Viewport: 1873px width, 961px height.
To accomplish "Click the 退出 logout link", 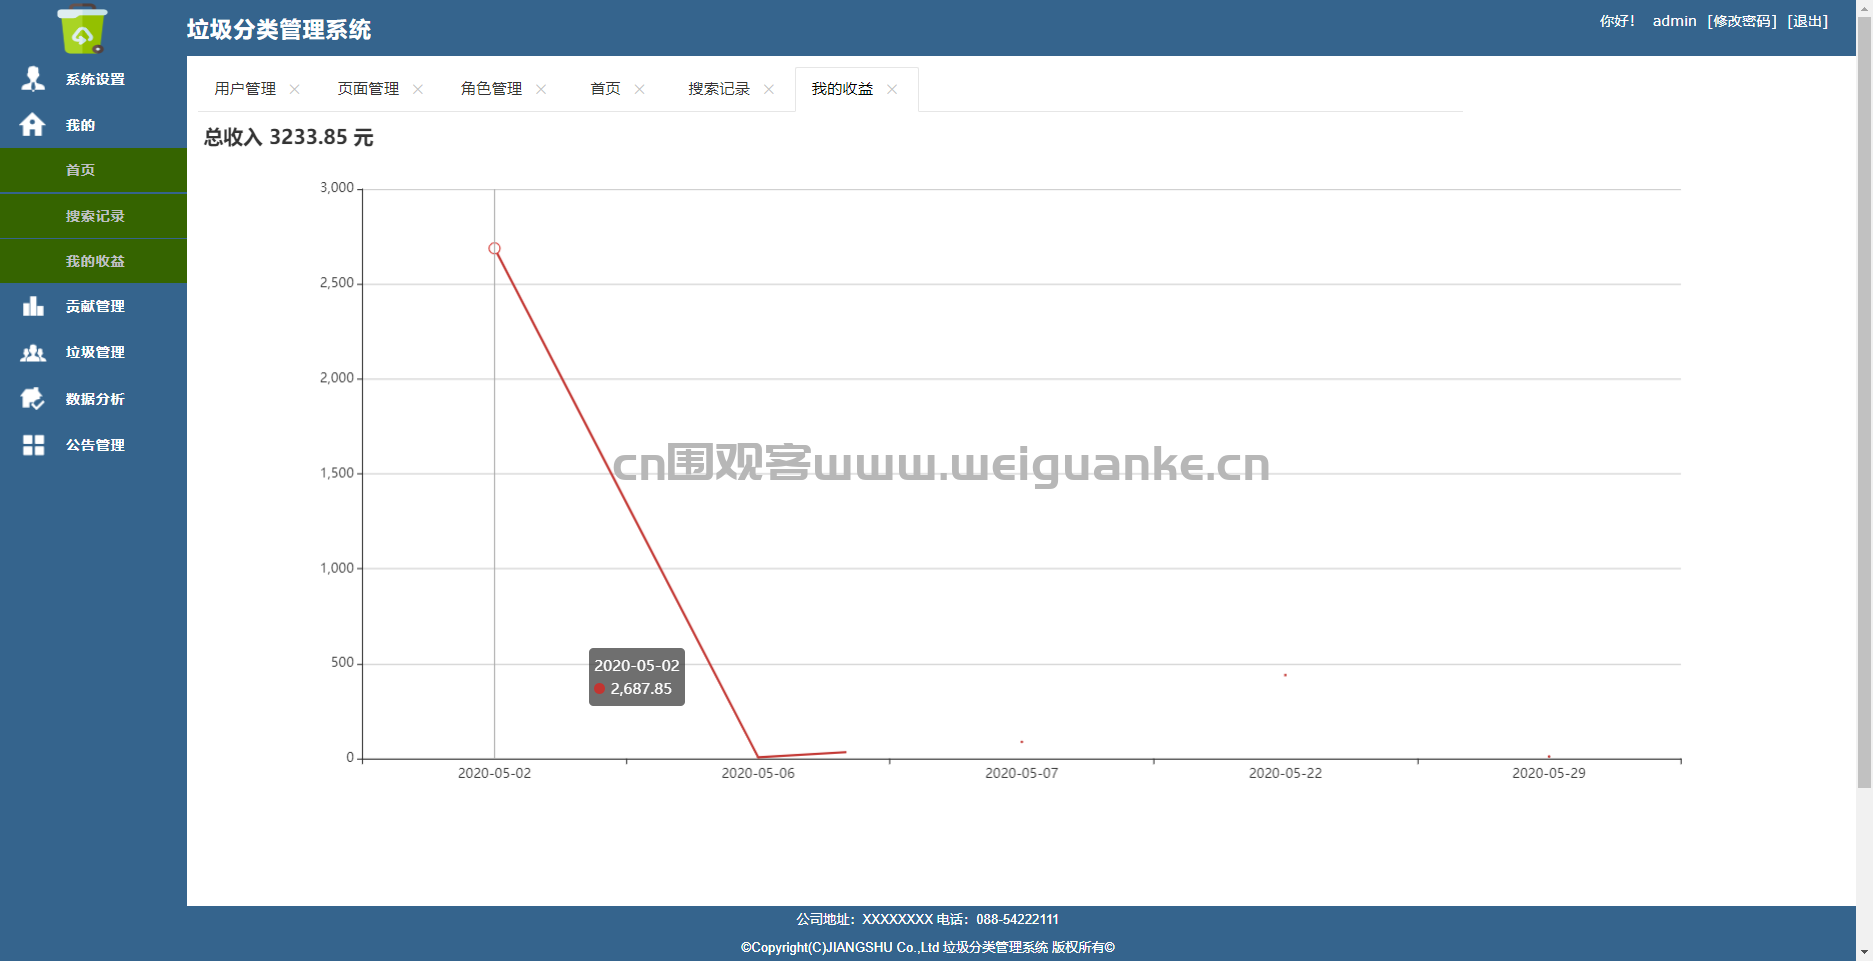I will coord(1808,21).
